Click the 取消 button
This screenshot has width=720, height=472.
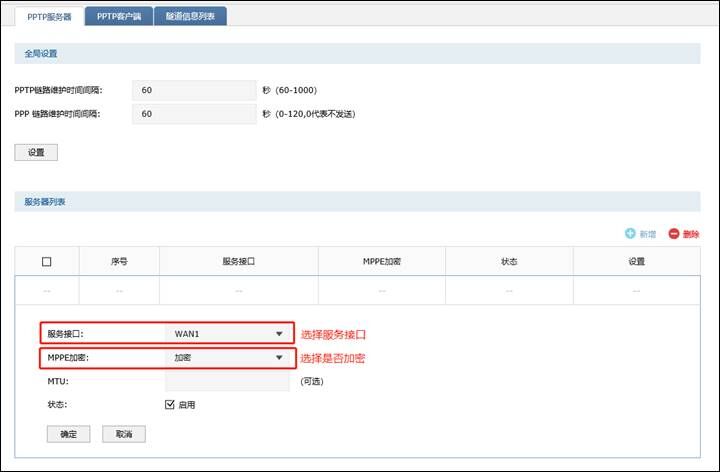(x=123, y=434)
